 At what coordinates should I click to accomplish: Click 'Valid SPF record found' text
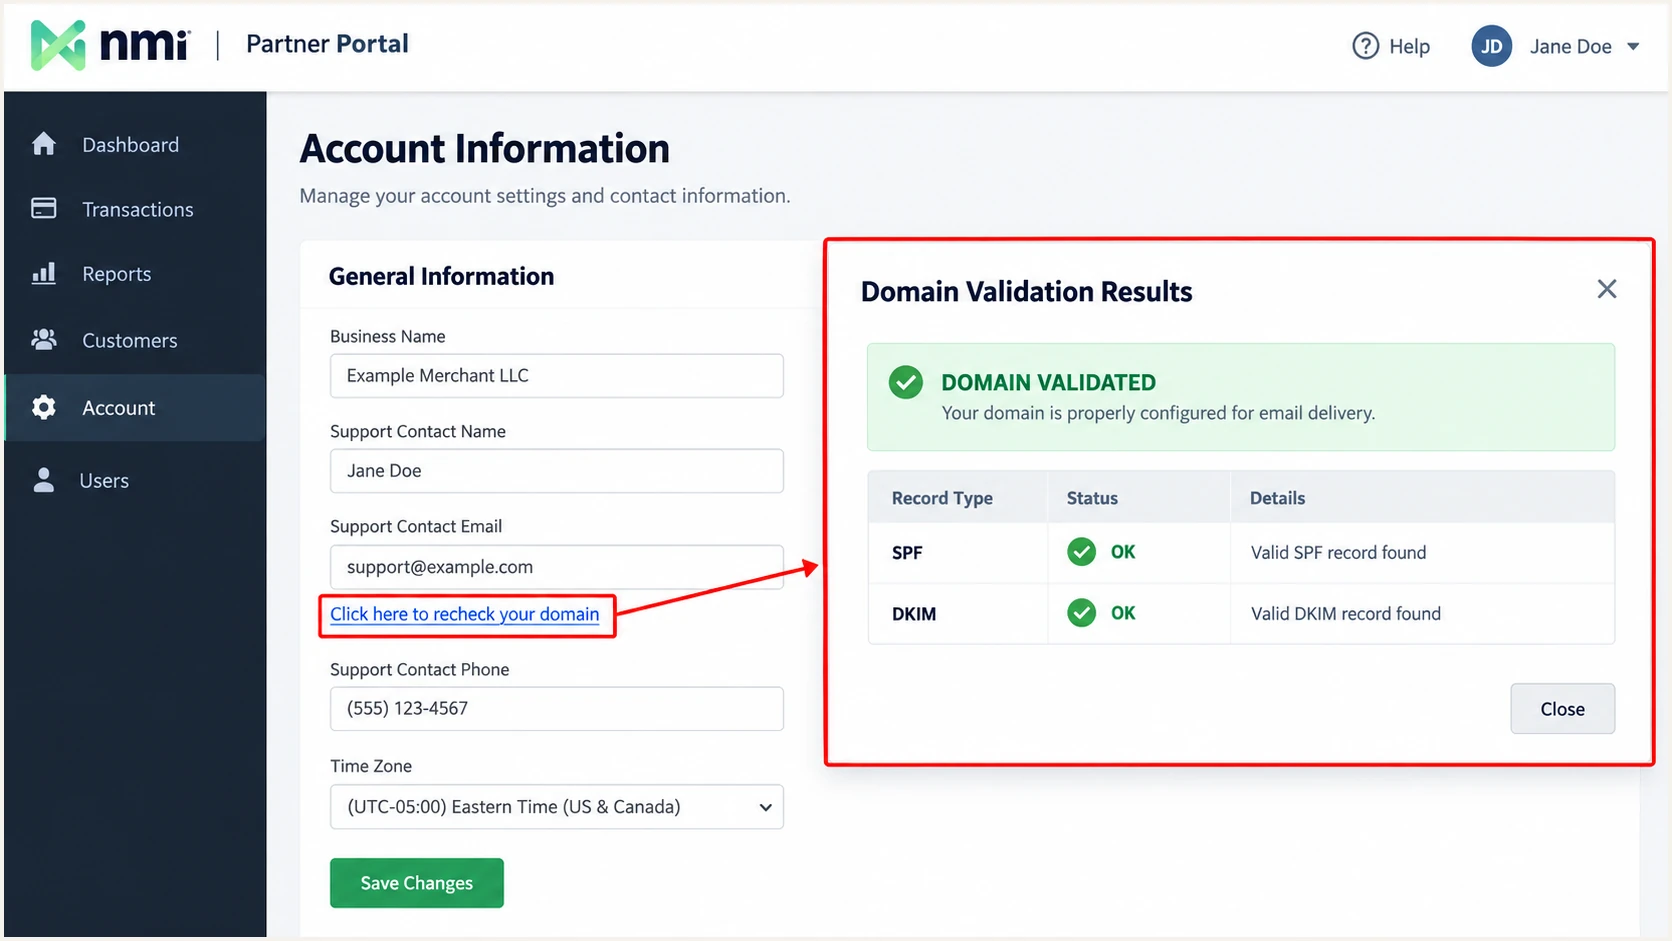pos(1338,553)
